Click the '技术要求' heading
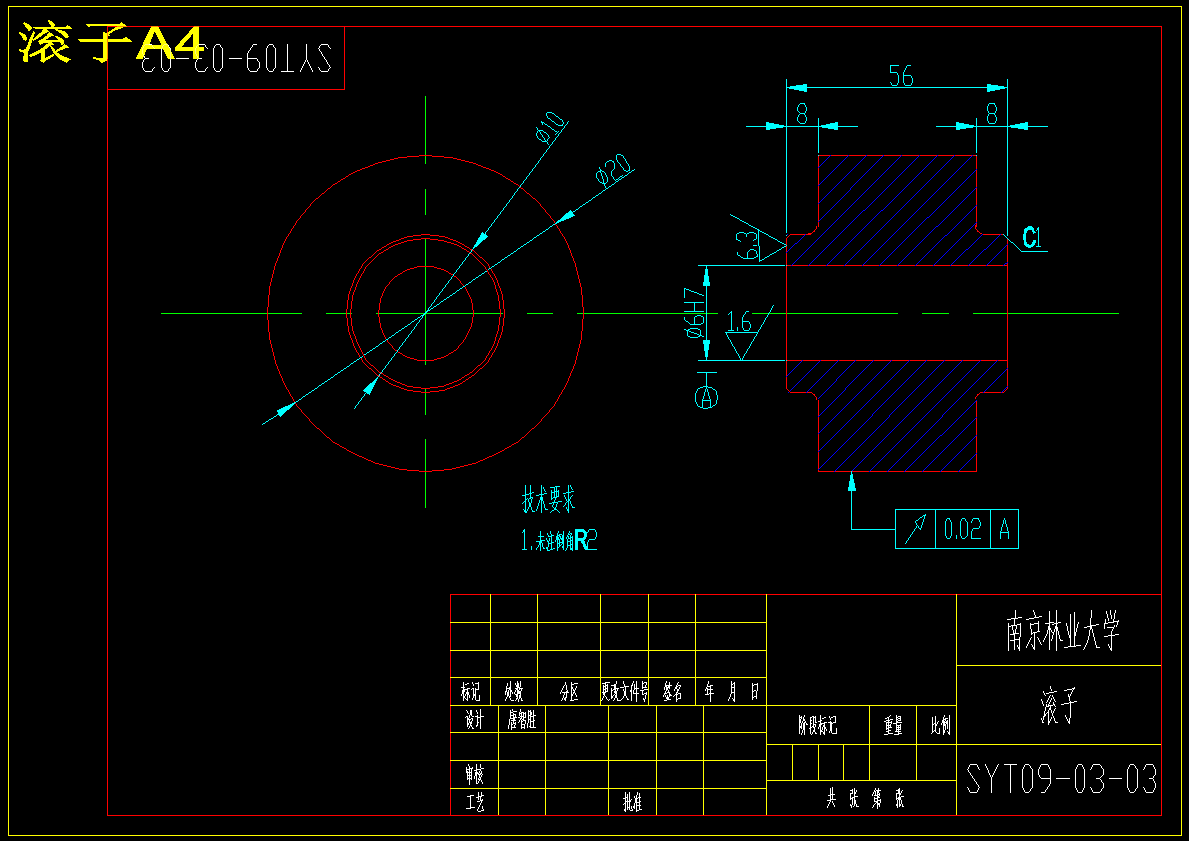The height and width of the screenshot is (841, 1189). 548,499
